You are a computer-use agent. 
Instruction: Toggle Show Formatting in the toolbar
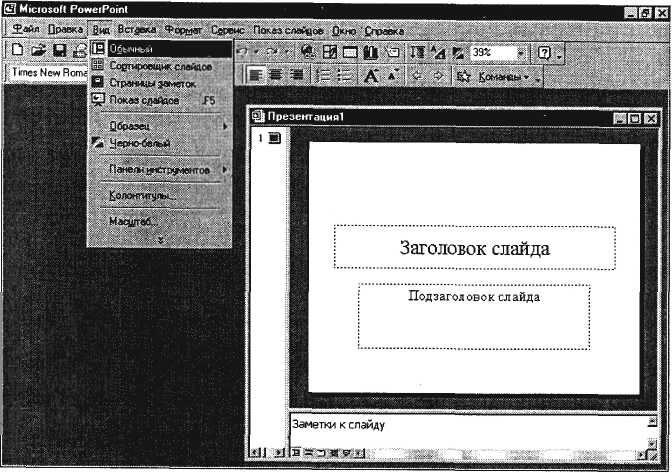pyautogui.click(x=438, y=53)
